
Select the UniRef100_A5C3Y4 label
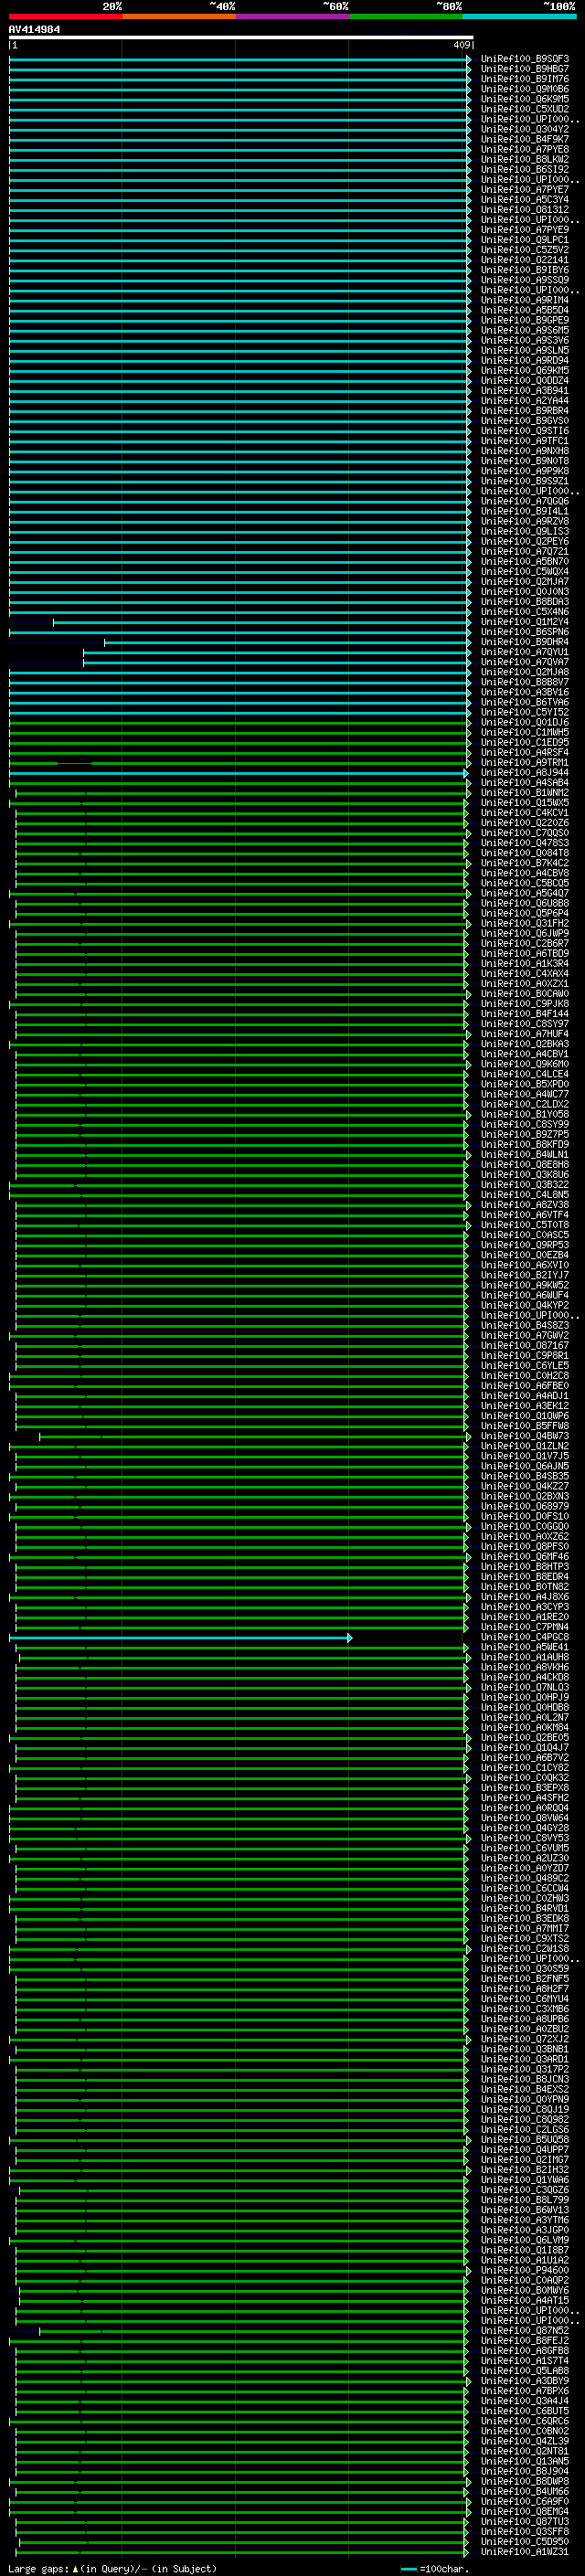[x=524, y=200]
